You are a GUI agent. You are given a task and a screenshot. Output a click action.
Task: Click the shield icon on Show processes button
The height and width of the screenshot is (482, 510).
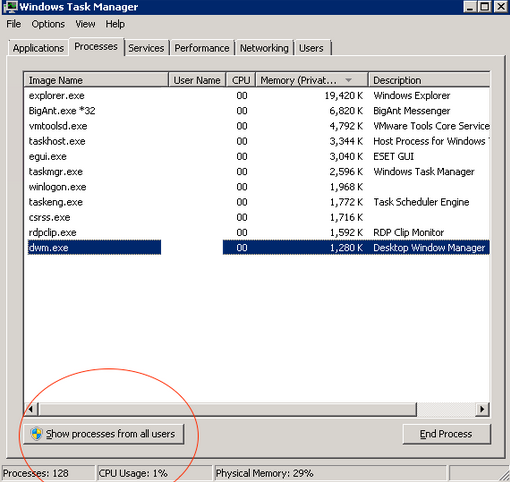36,434
